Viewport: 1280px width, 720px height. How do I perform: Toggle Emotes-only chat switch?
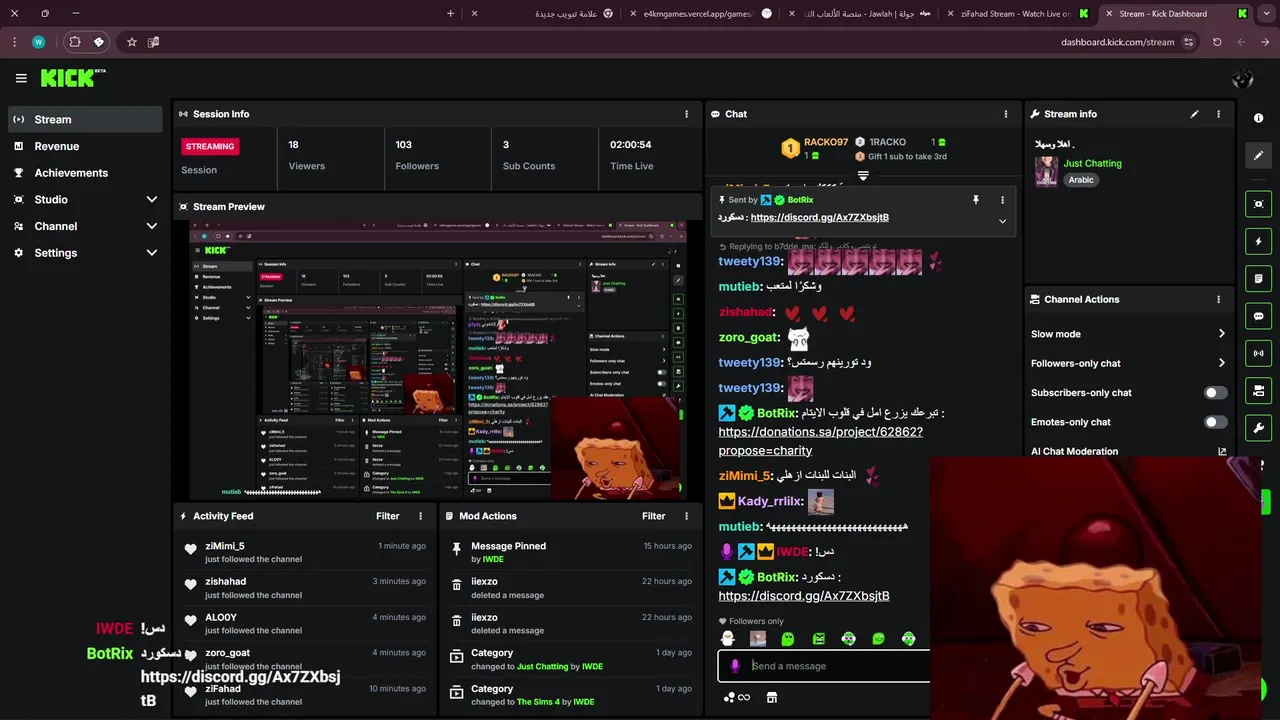click(1215, 422)
